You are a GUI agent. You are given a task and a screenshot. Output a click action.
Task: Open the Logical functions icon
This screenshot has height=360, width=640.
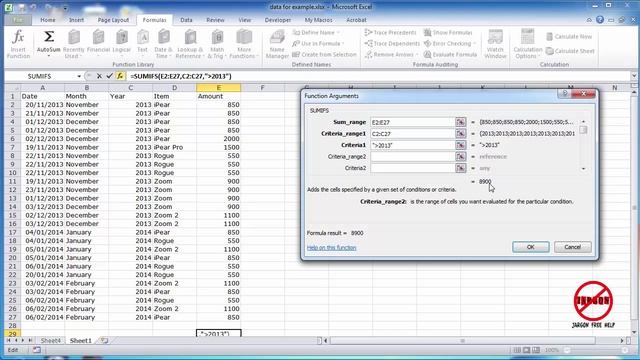pos(122,42)
